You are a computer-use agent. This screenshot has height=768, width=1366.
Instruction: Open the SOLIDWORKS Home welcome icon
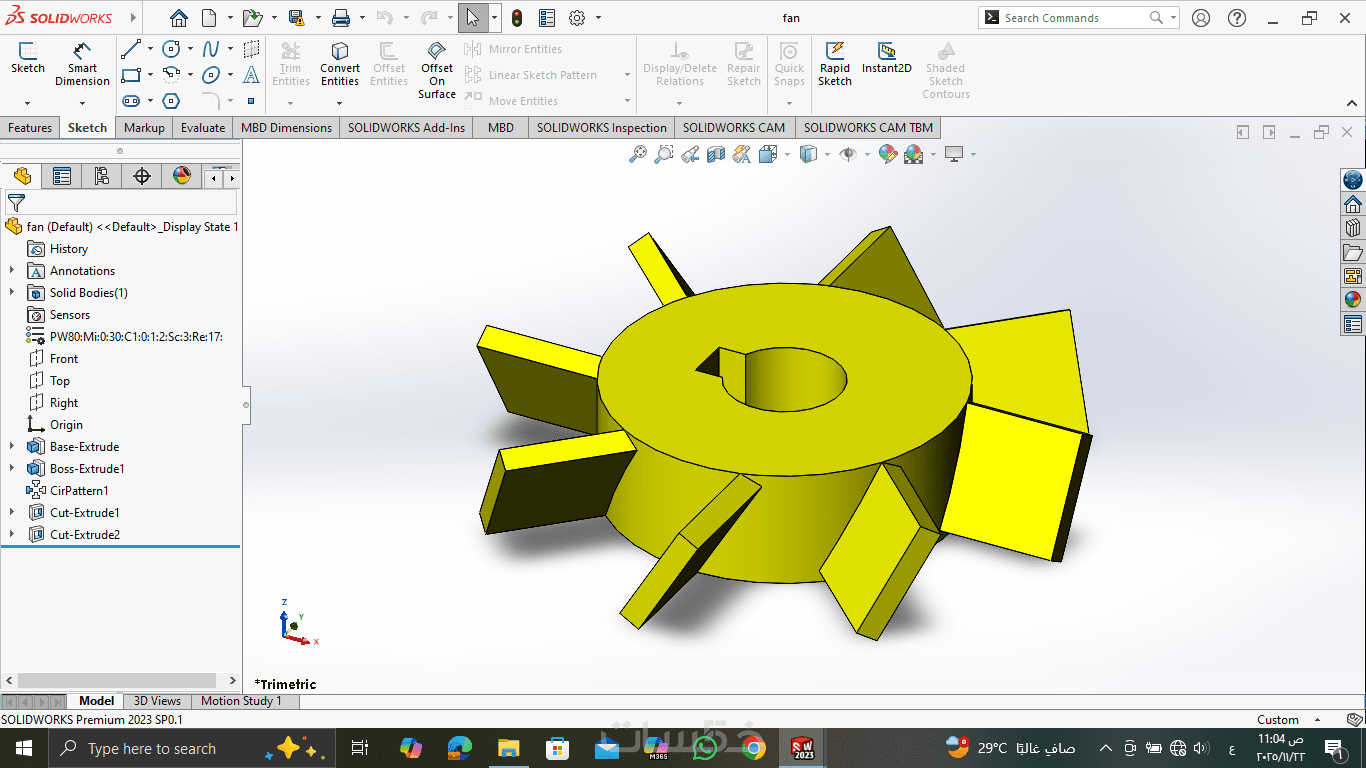tap(179, 18)
